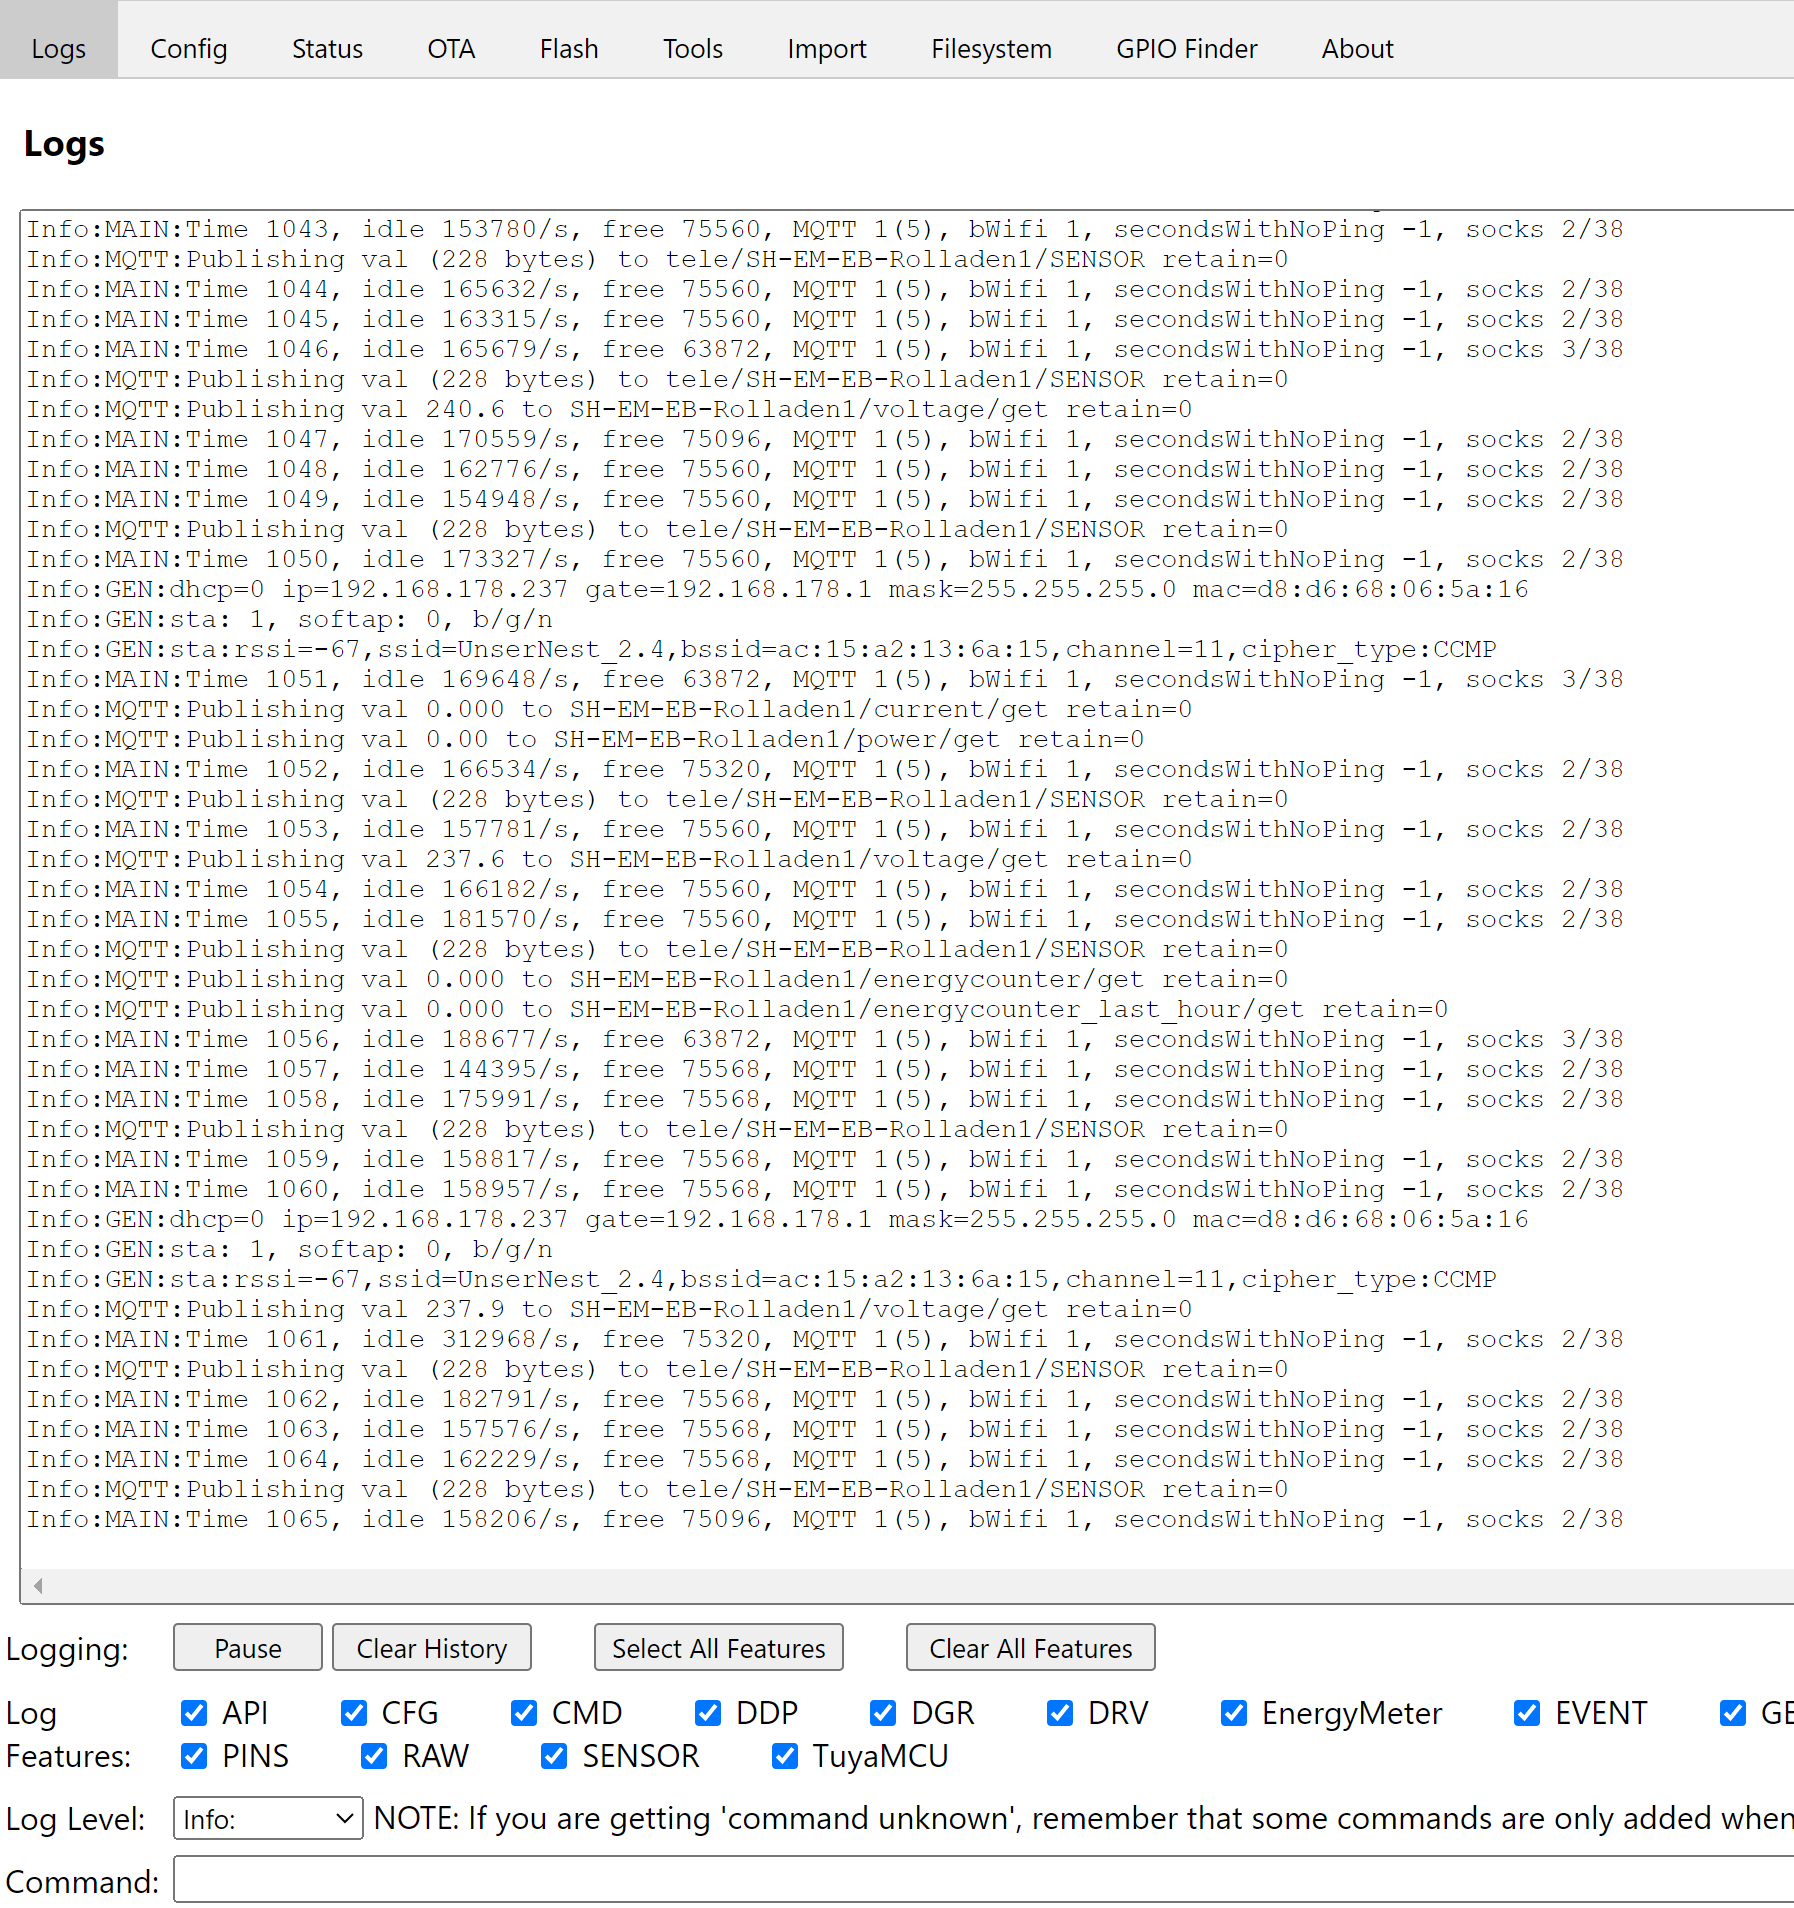
Task: Click the log horizontal scrollbar left arrow
Action: point(38,1585)
